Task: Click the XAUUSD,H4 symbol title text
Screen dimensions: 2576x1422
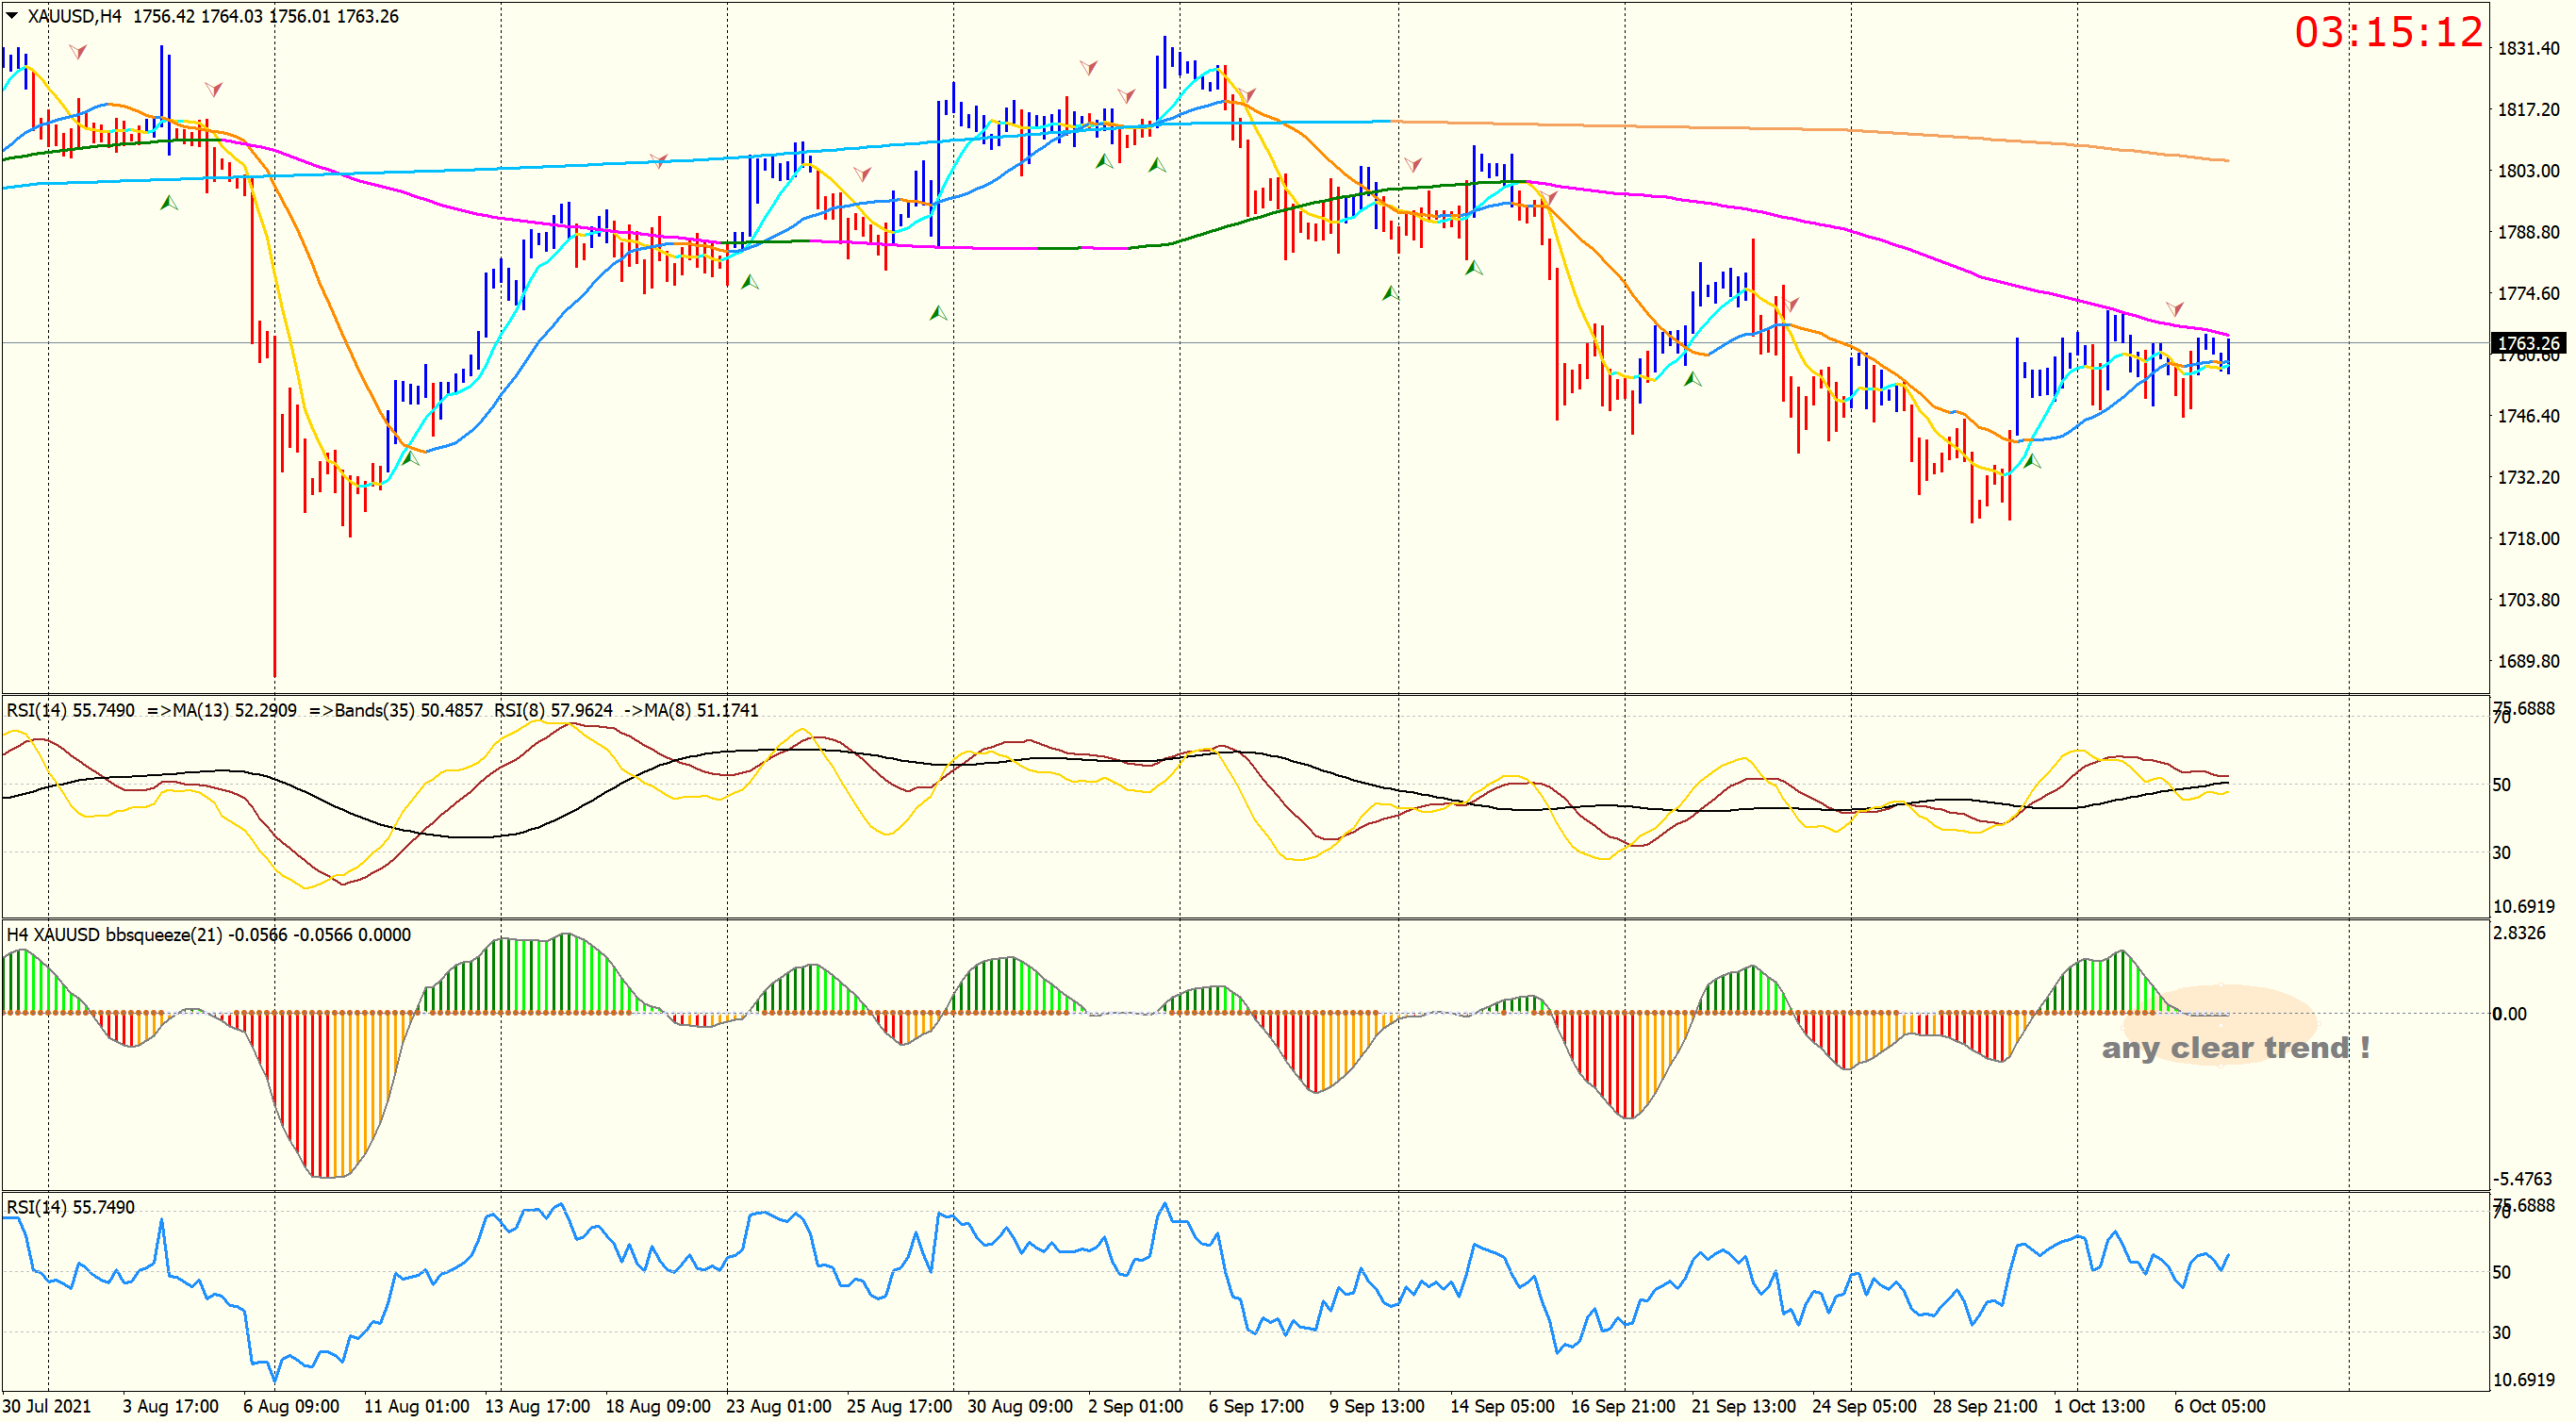Action: click(x=74, y=16)
